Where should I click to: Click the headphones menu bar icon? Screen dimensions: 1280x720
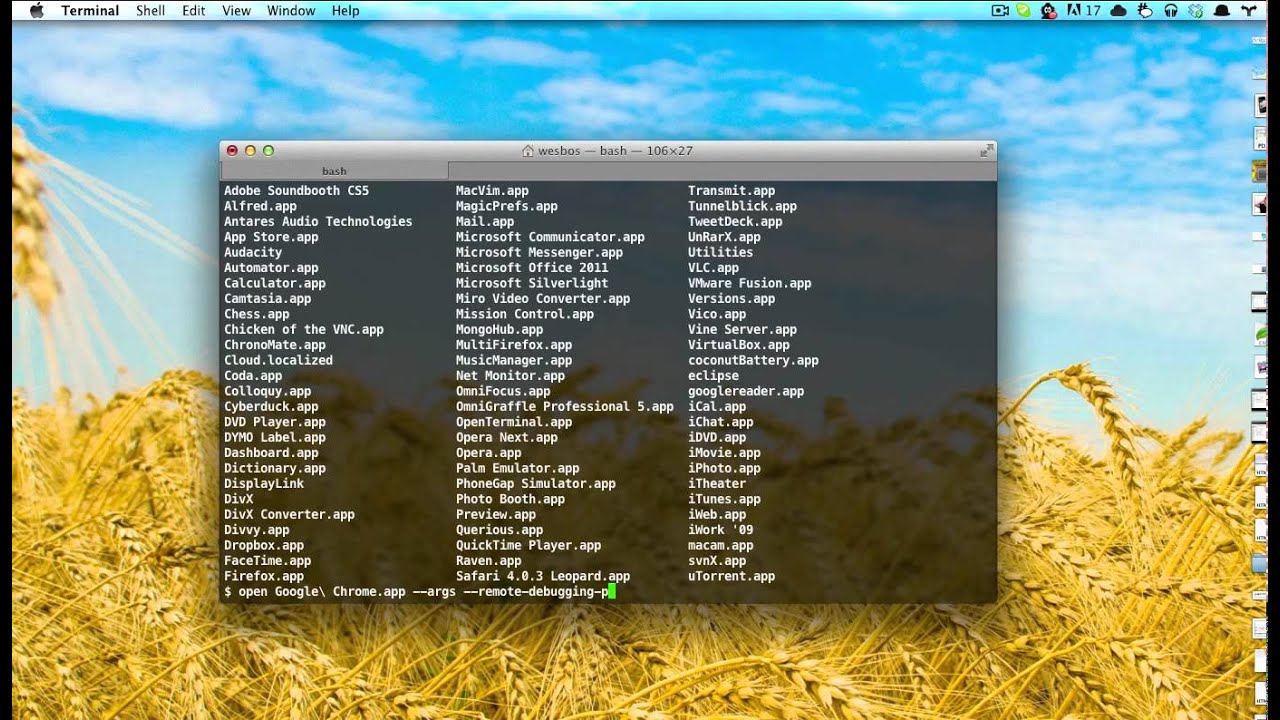point(1171,10)
